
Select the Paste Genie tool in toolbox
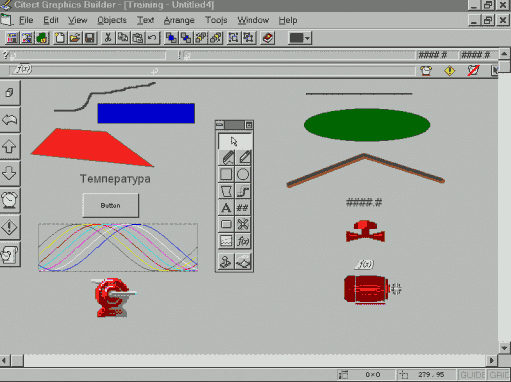pos(243,261)
